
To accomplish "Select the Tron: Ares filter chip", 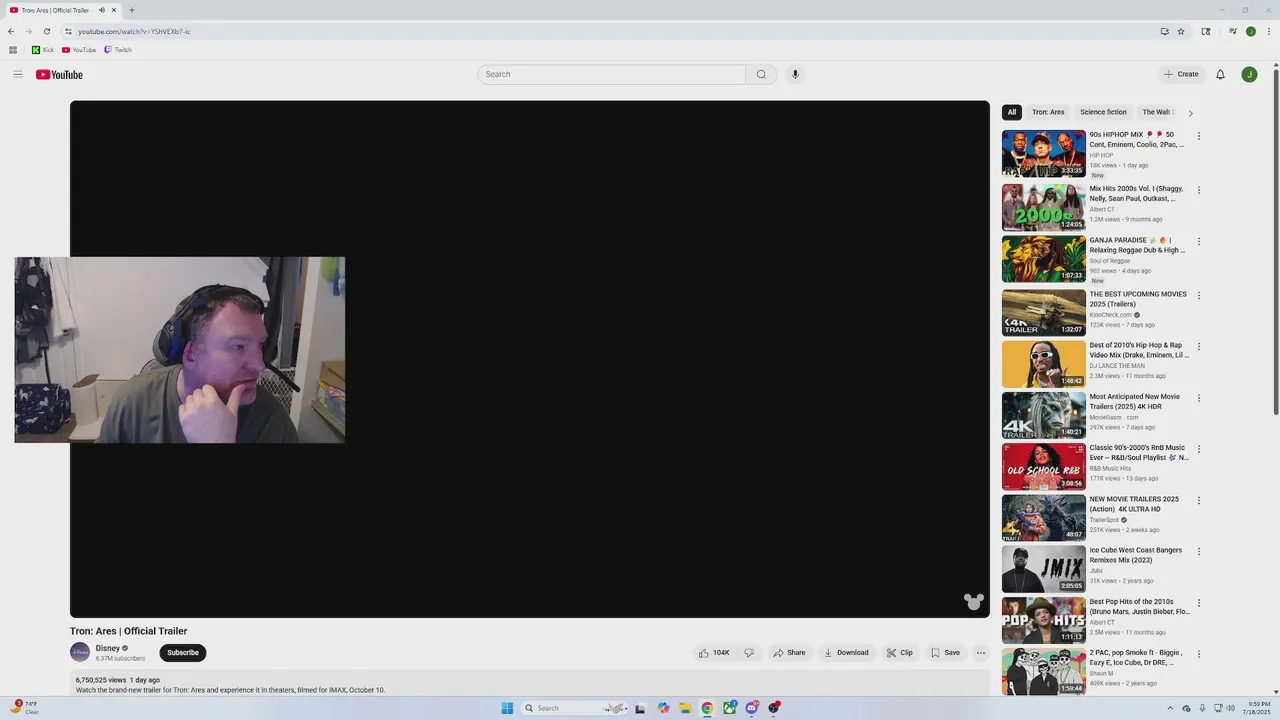I will (1048, 112).
